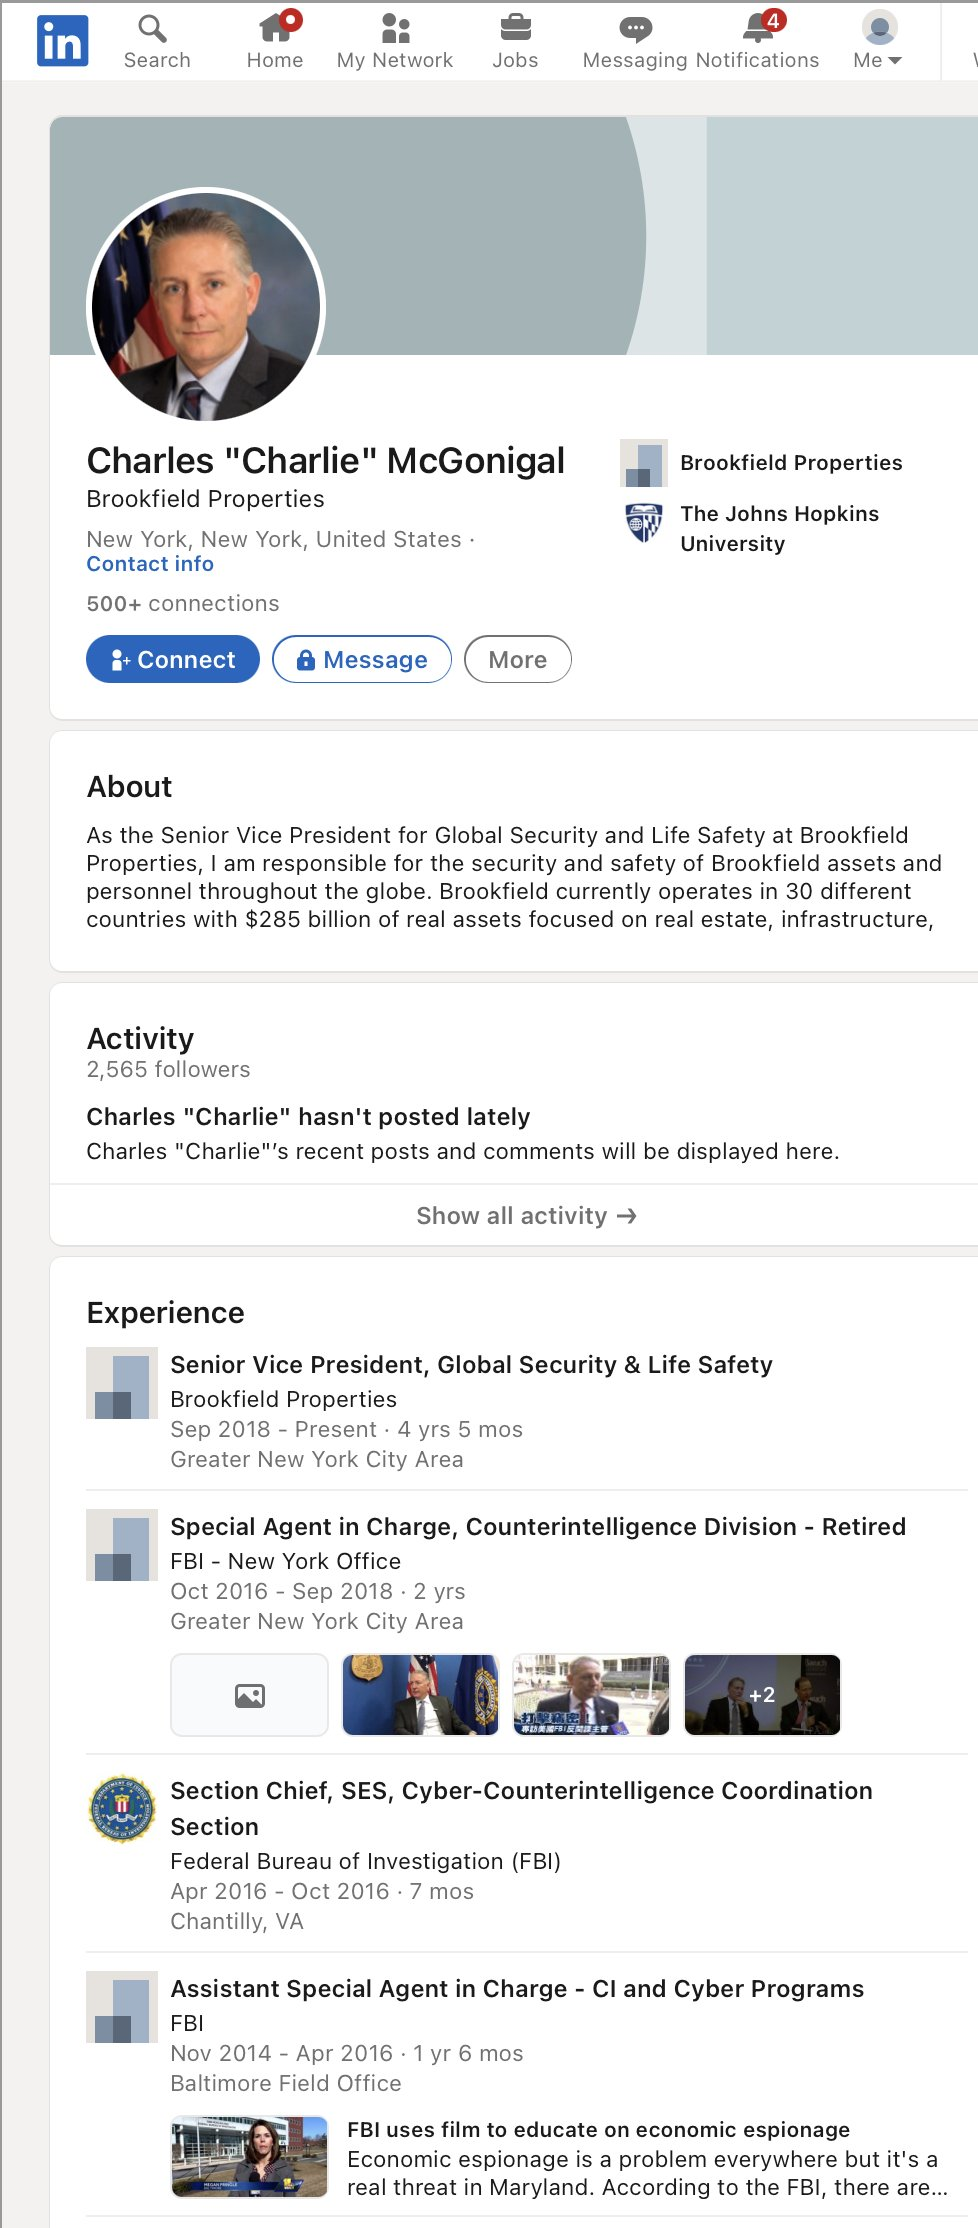Click Brookfield Properties logo in header
Screen dimensions: 978x2228
[644, 463]
